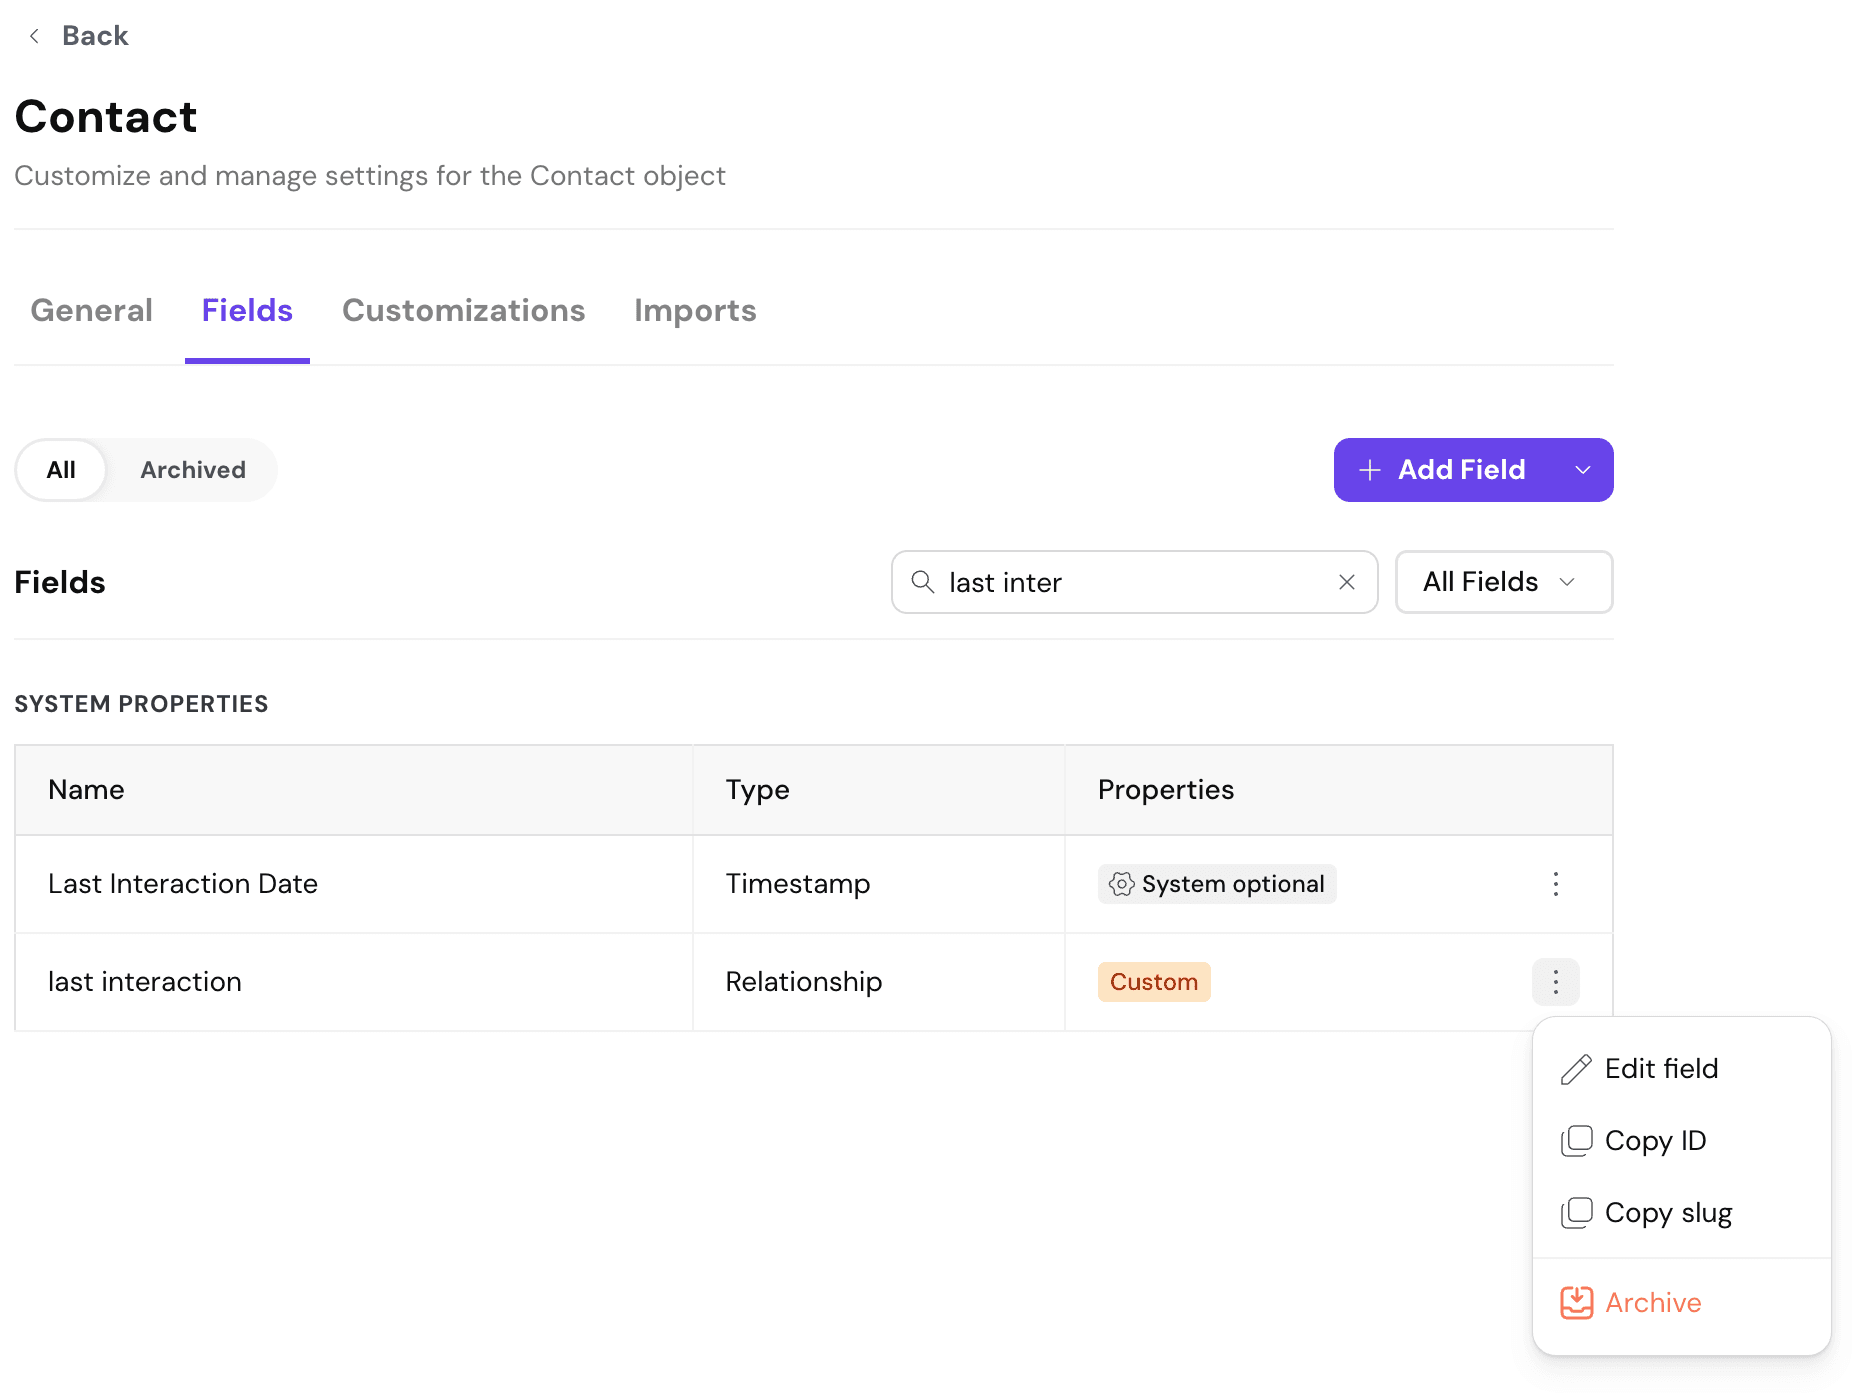Image resolution: width=1852 pixels, height=1394 pixels.
Task: Choose Copy ID from the menu
Action: pos(1682,1141)
